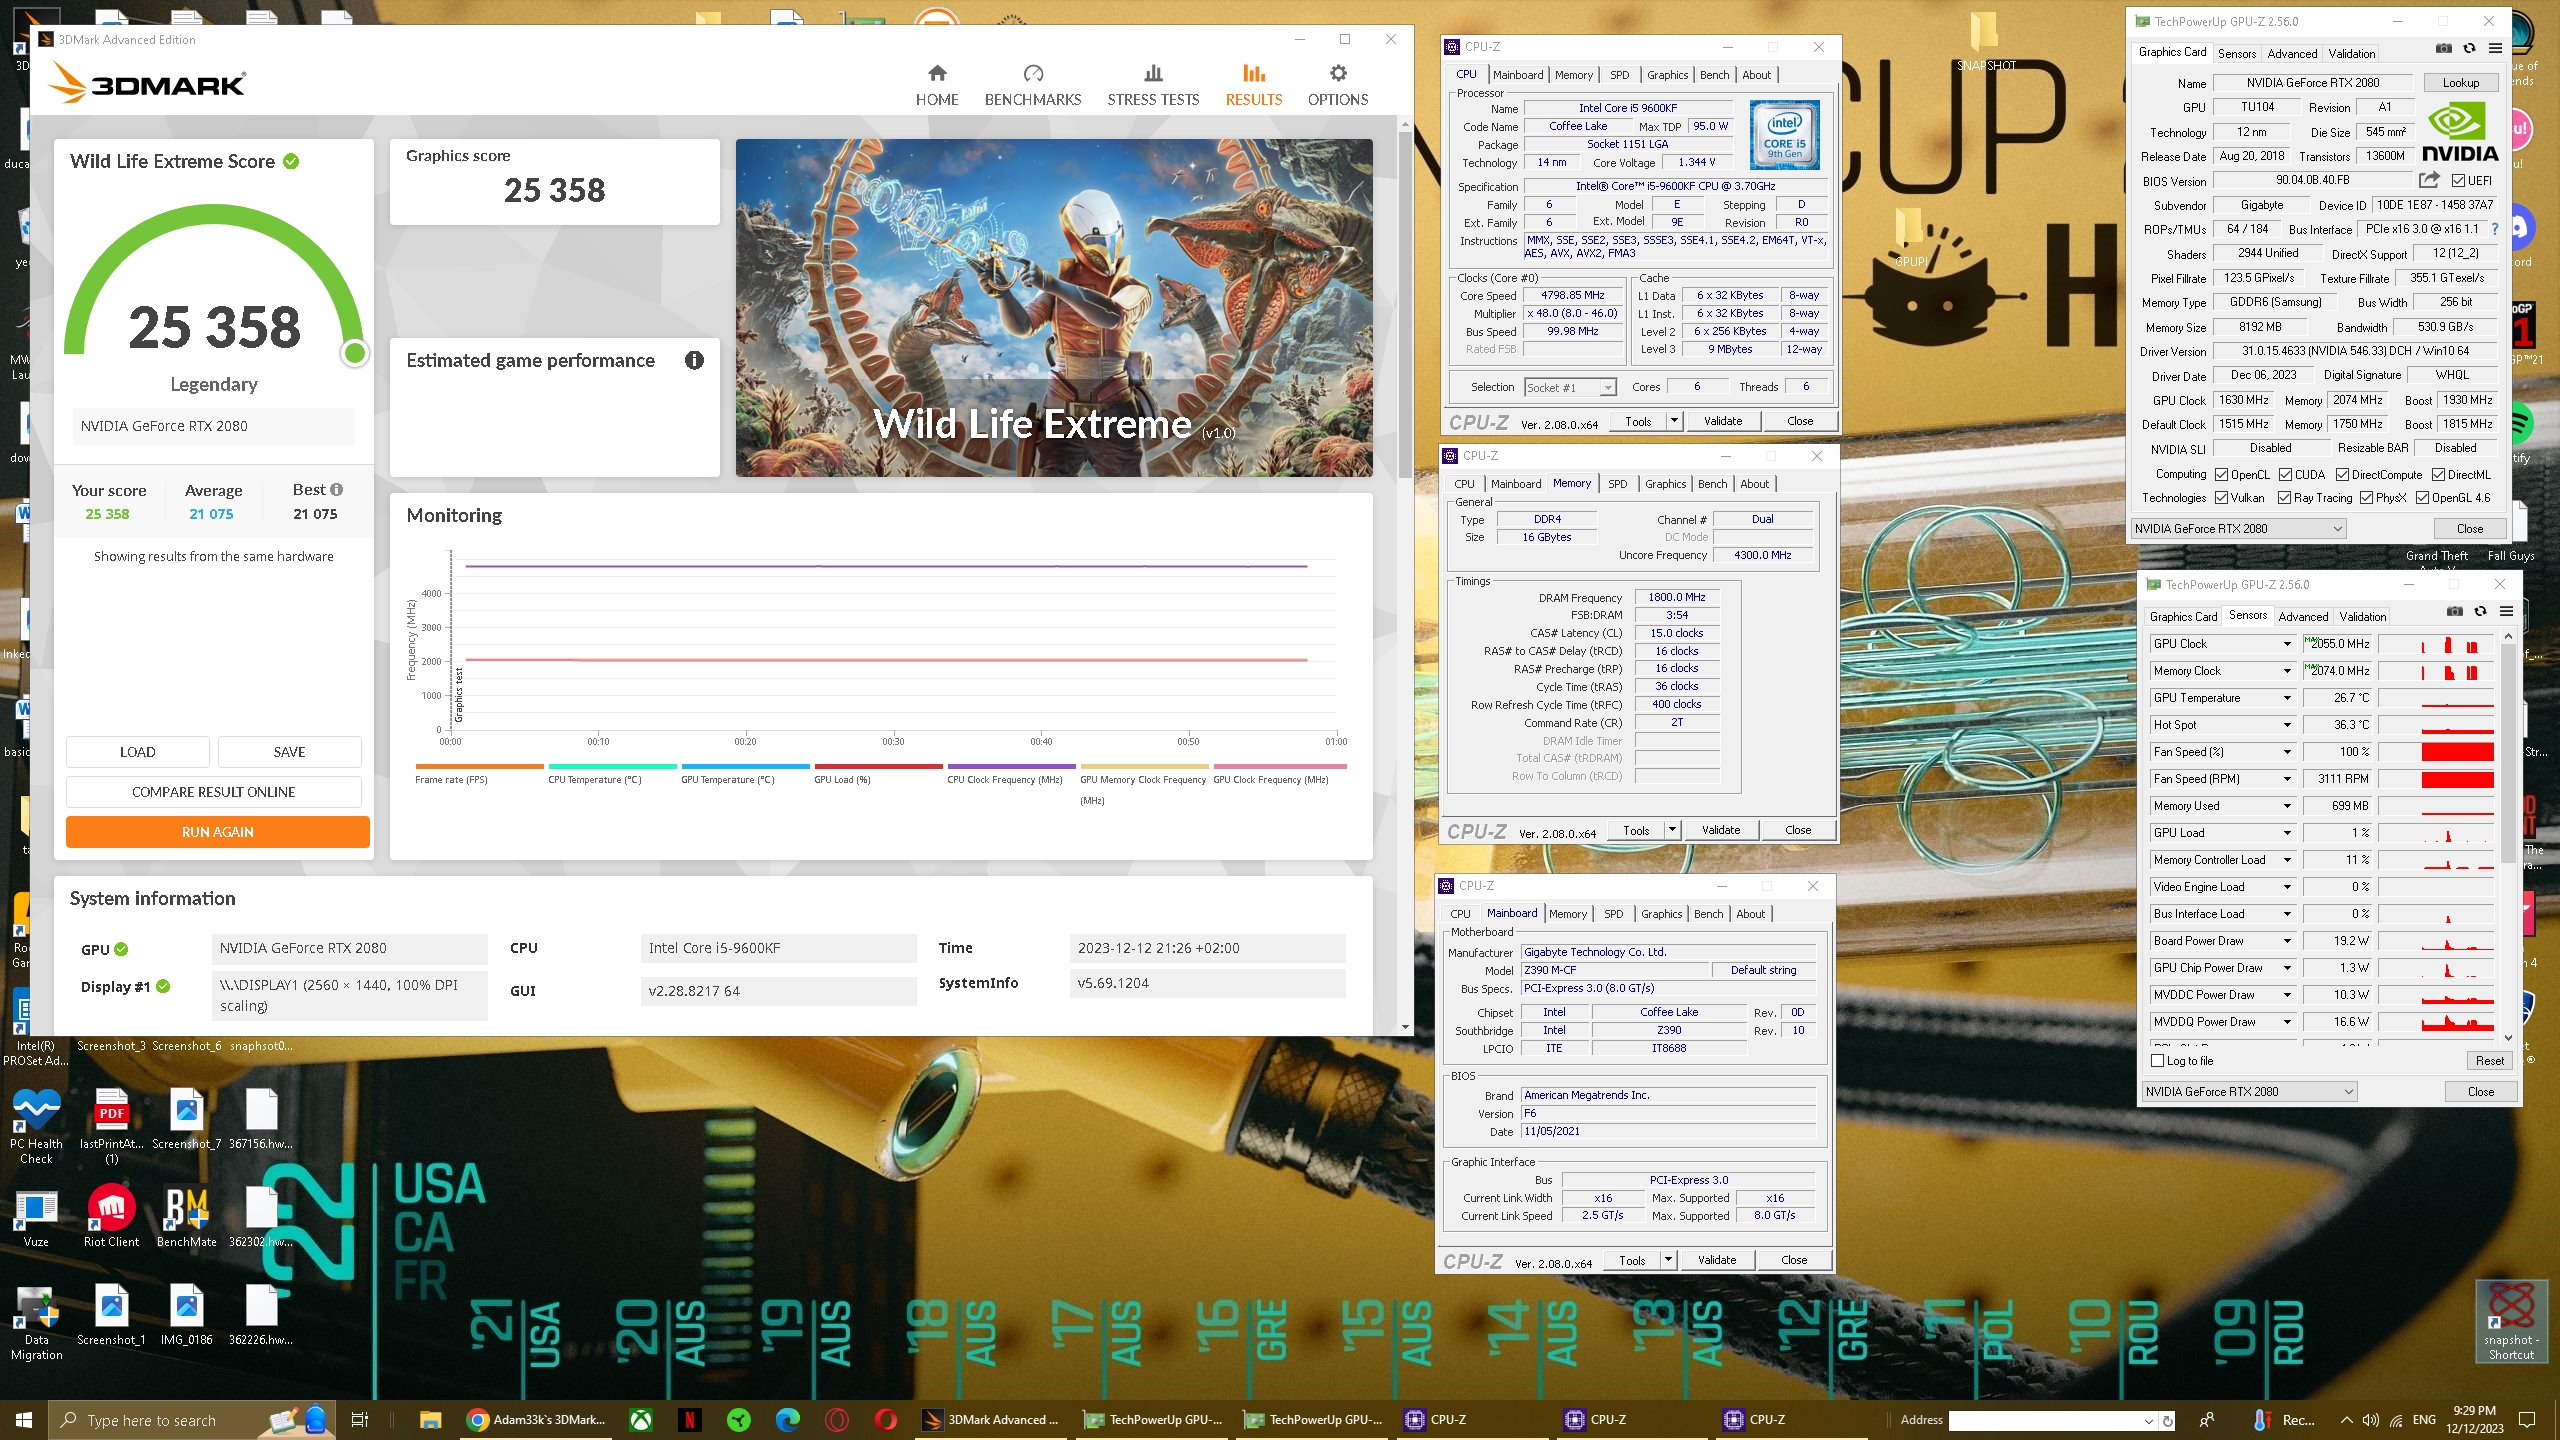Open STRESS TESTS in 3DMark
Viewport: 2560px width, 1440px height.
(x=1153, y=85)
